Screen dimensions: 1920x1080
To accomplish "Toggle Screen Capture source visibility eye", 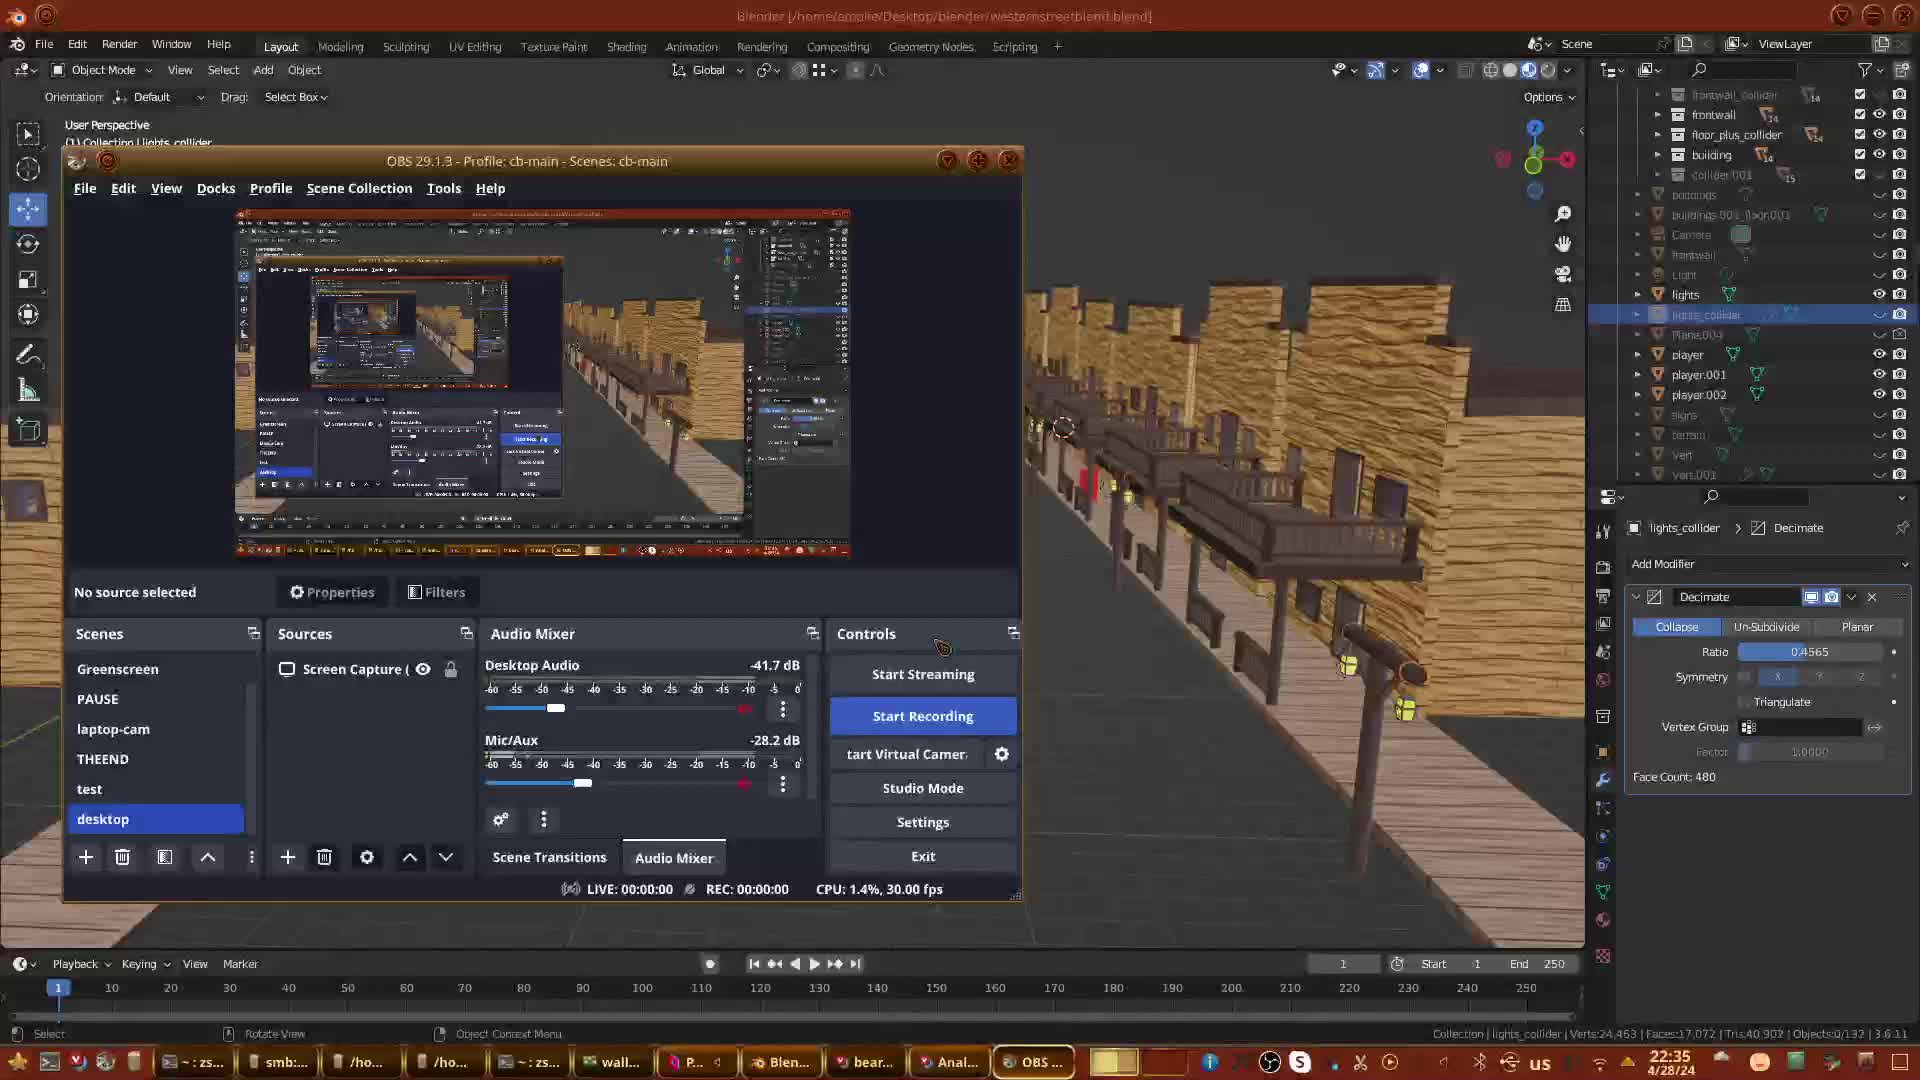I will click(423, 669).
